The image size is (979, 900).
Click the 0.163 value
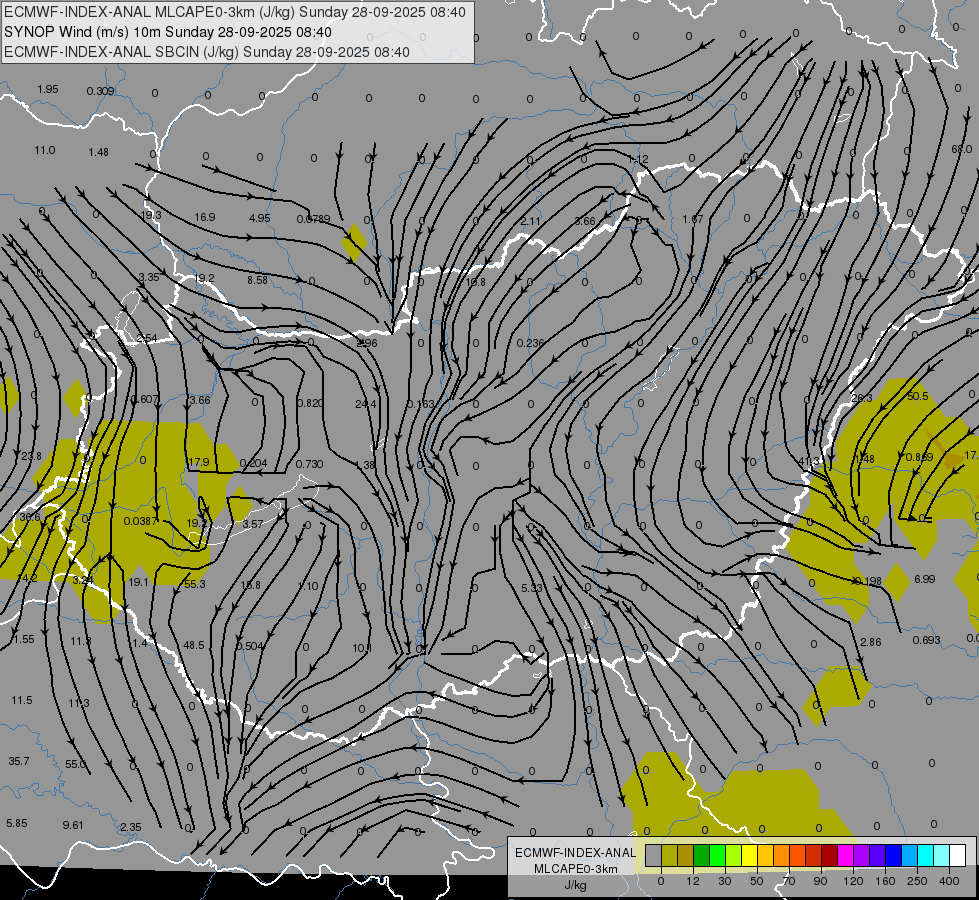420,404
